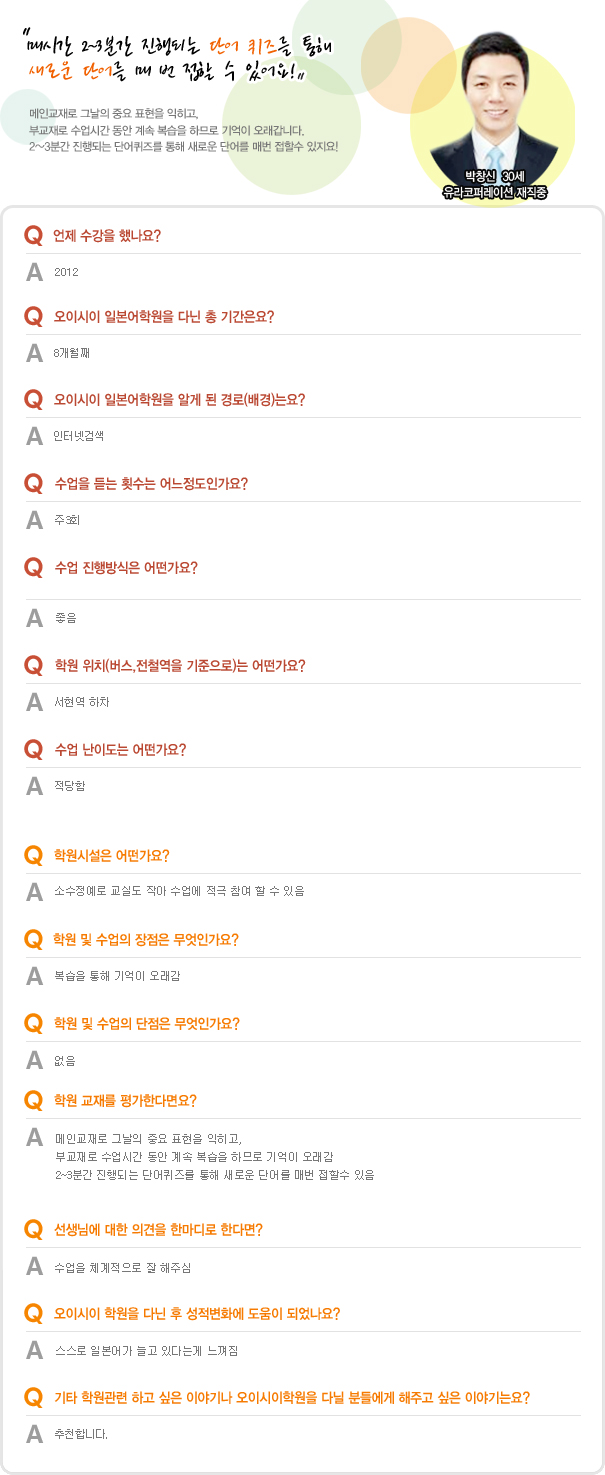Viewport: 605px width, 1475px height.
Task: Click the answer text 수업을 체계적으로 잘 해주심
Action: click(122, 1268)
